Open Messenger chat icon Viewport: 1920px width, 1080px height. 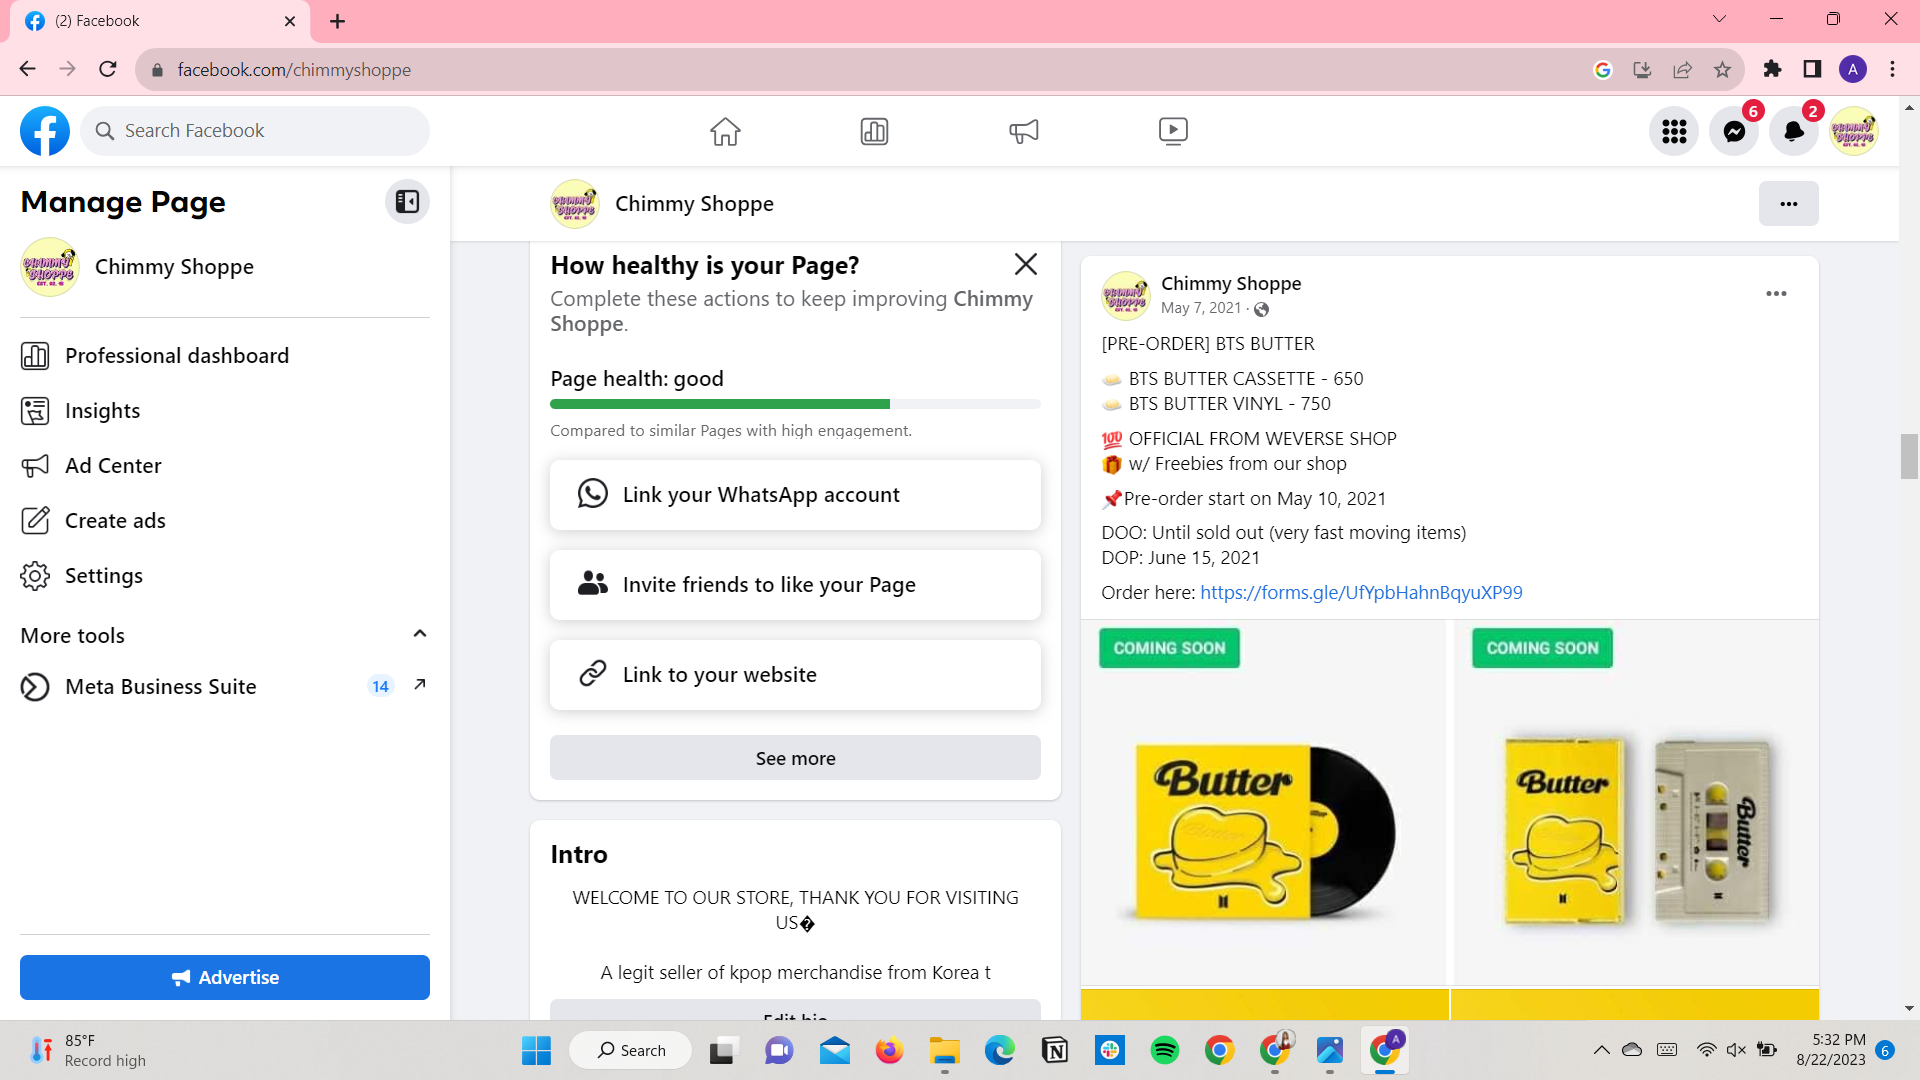[1734, 131]
